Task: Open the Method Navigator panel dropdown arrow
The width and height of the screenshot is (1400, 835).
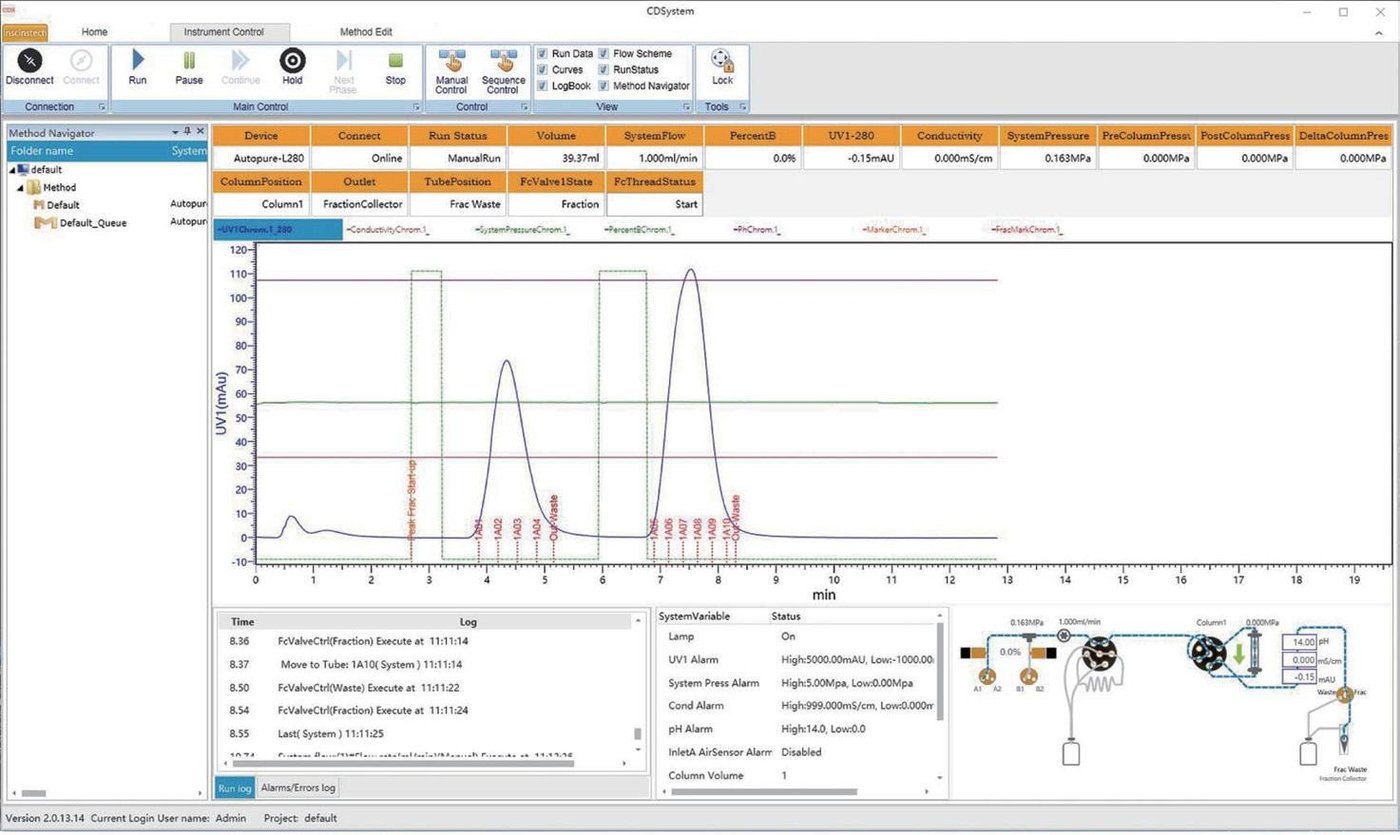Action: coord(176,132)
